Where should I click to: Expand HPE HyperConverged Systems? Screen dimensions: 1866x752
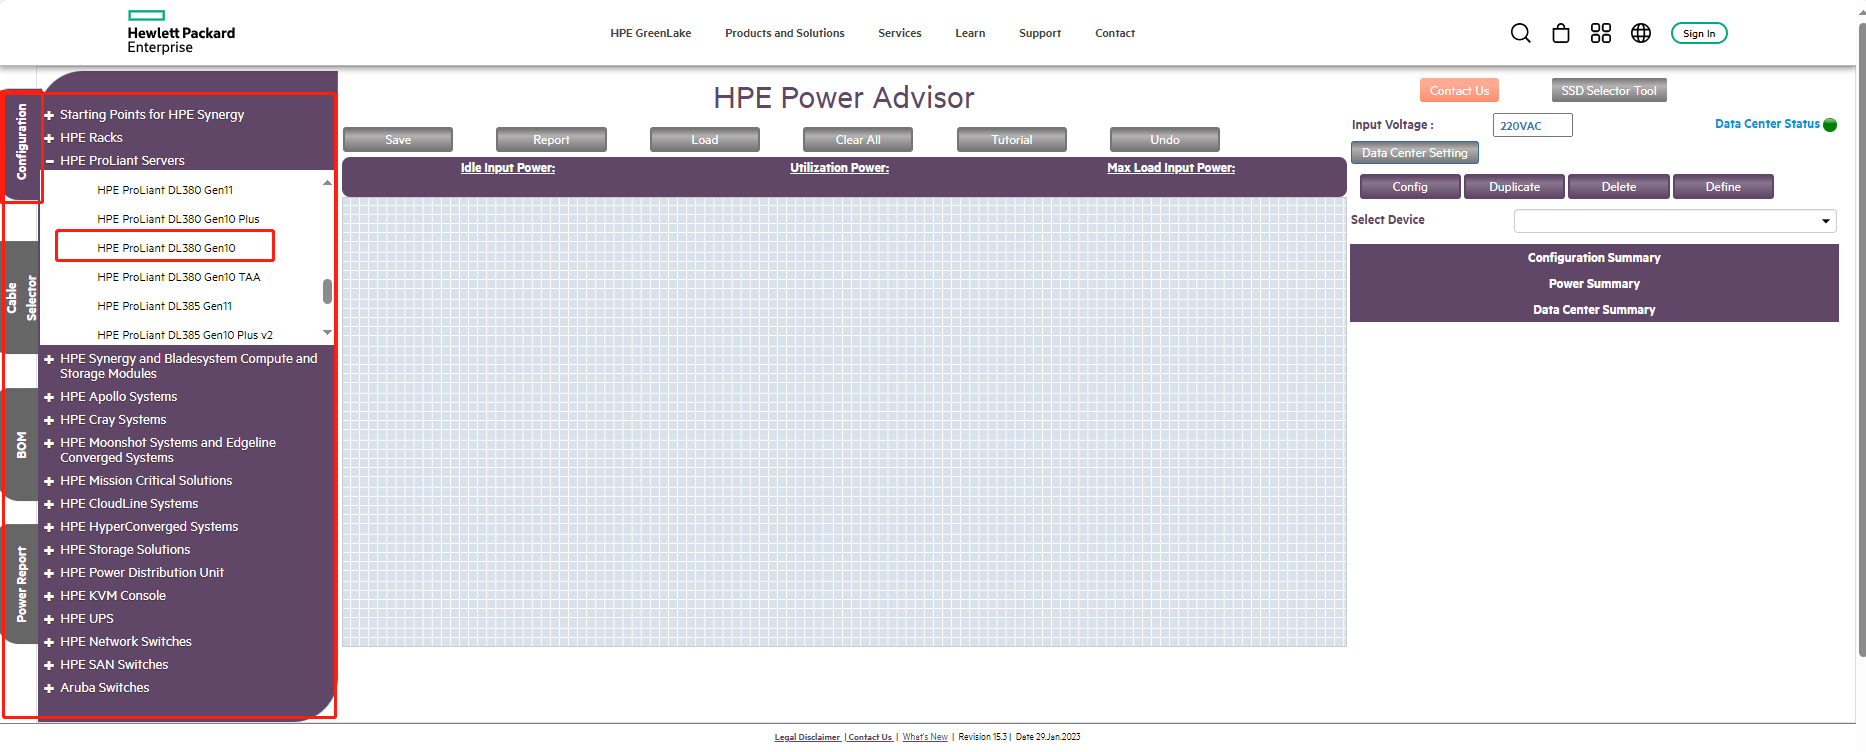49,527
